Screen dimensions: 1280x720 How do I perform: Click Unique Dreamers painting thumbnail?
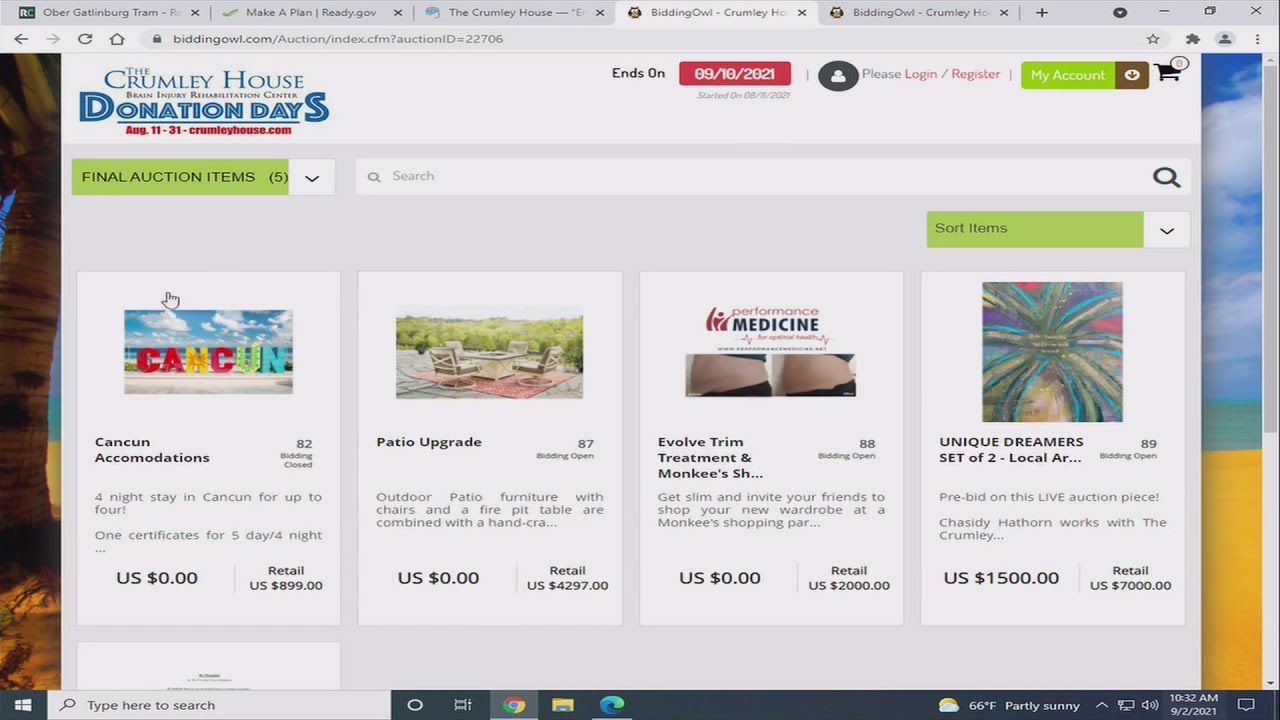[1052, 352]
